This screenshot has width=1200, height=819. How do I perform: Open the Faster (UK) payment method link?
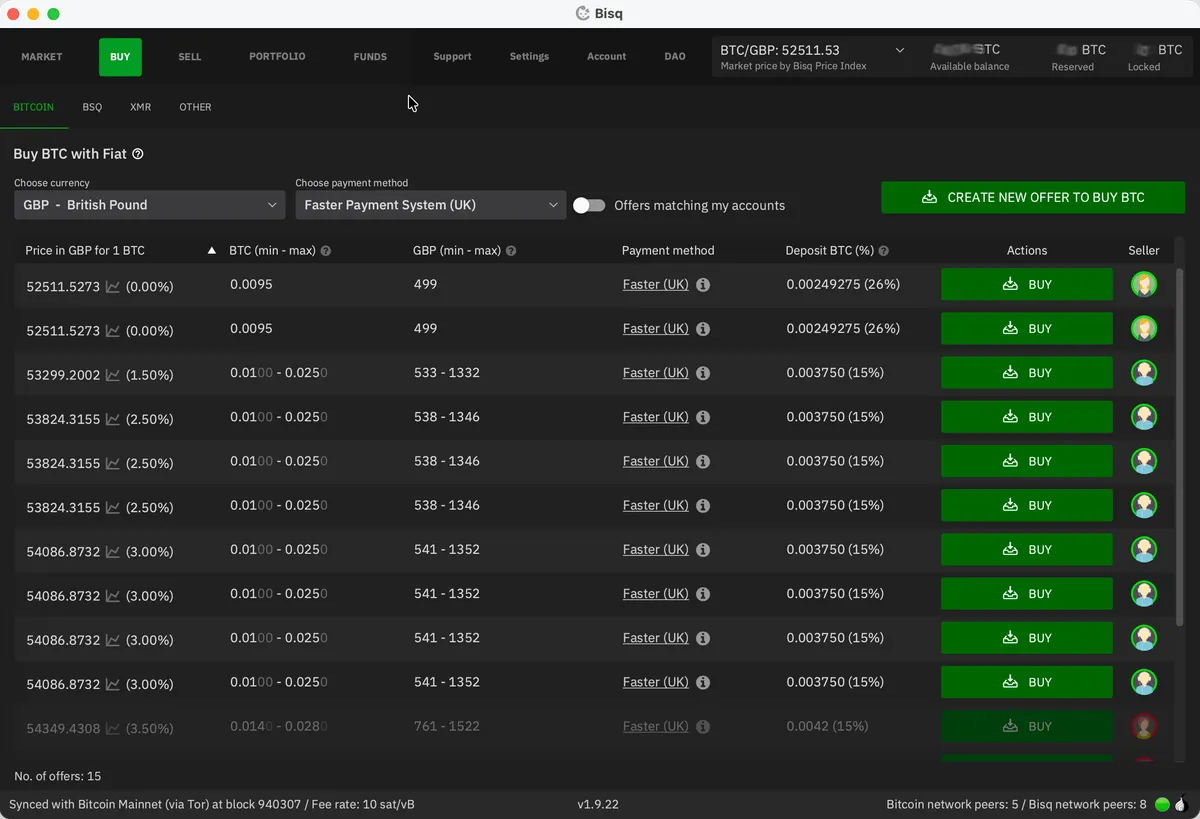(658, 284)
